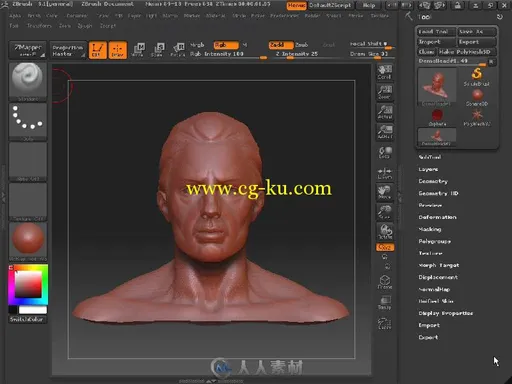Viewport: 512px width, 384px height.
Task: Click the Actual size icon
Action: 385,112
